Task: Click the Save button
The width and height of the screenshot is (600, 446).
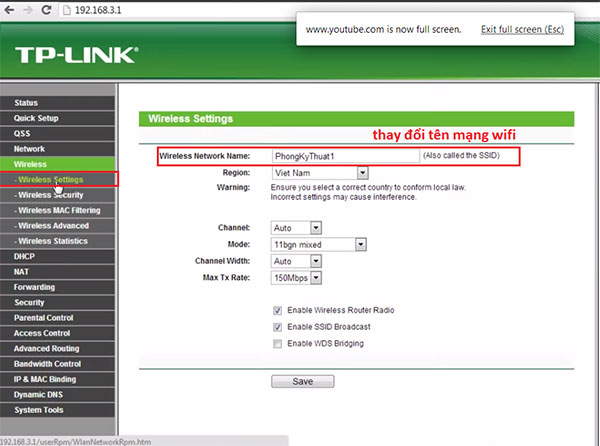Action: [x=302, y=382]
